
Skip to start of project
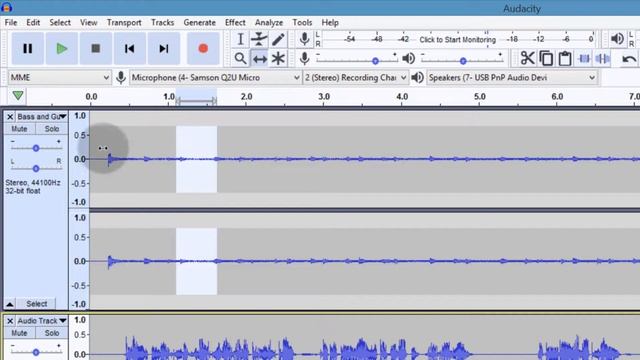pyautogui.click(x=129, y=49)
